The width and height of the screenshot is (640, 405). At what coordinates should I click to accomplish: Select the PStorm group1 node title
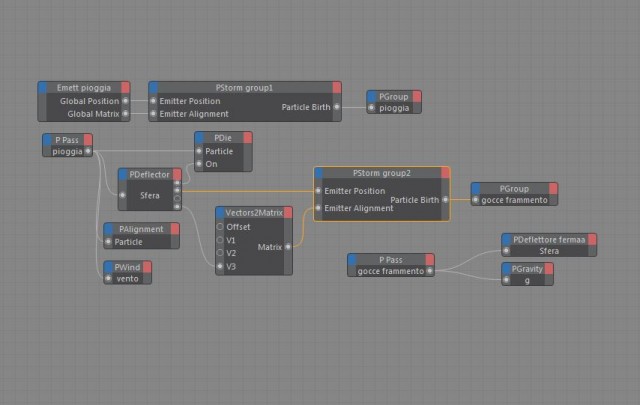(x=244, y=88)
